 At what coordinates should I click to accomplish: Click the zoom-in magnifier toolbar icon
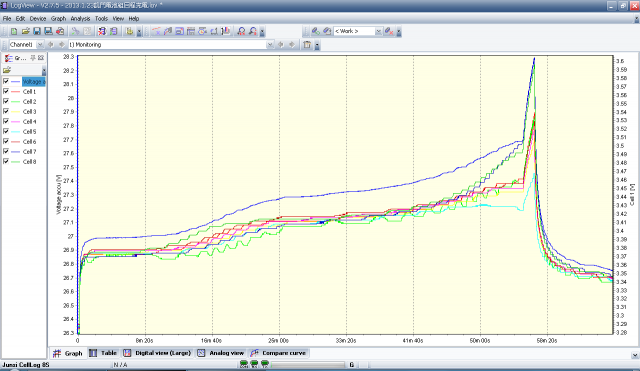coord(241,31)
